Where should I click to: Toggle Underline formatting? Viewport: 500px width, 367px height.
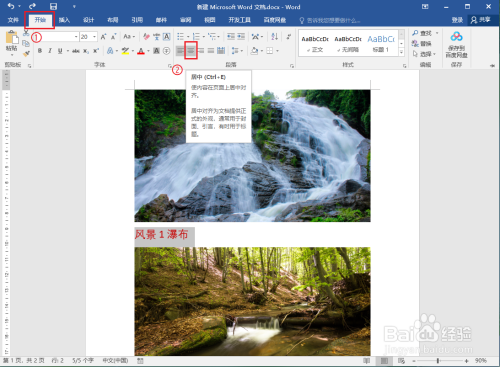[x=60, y=51]
